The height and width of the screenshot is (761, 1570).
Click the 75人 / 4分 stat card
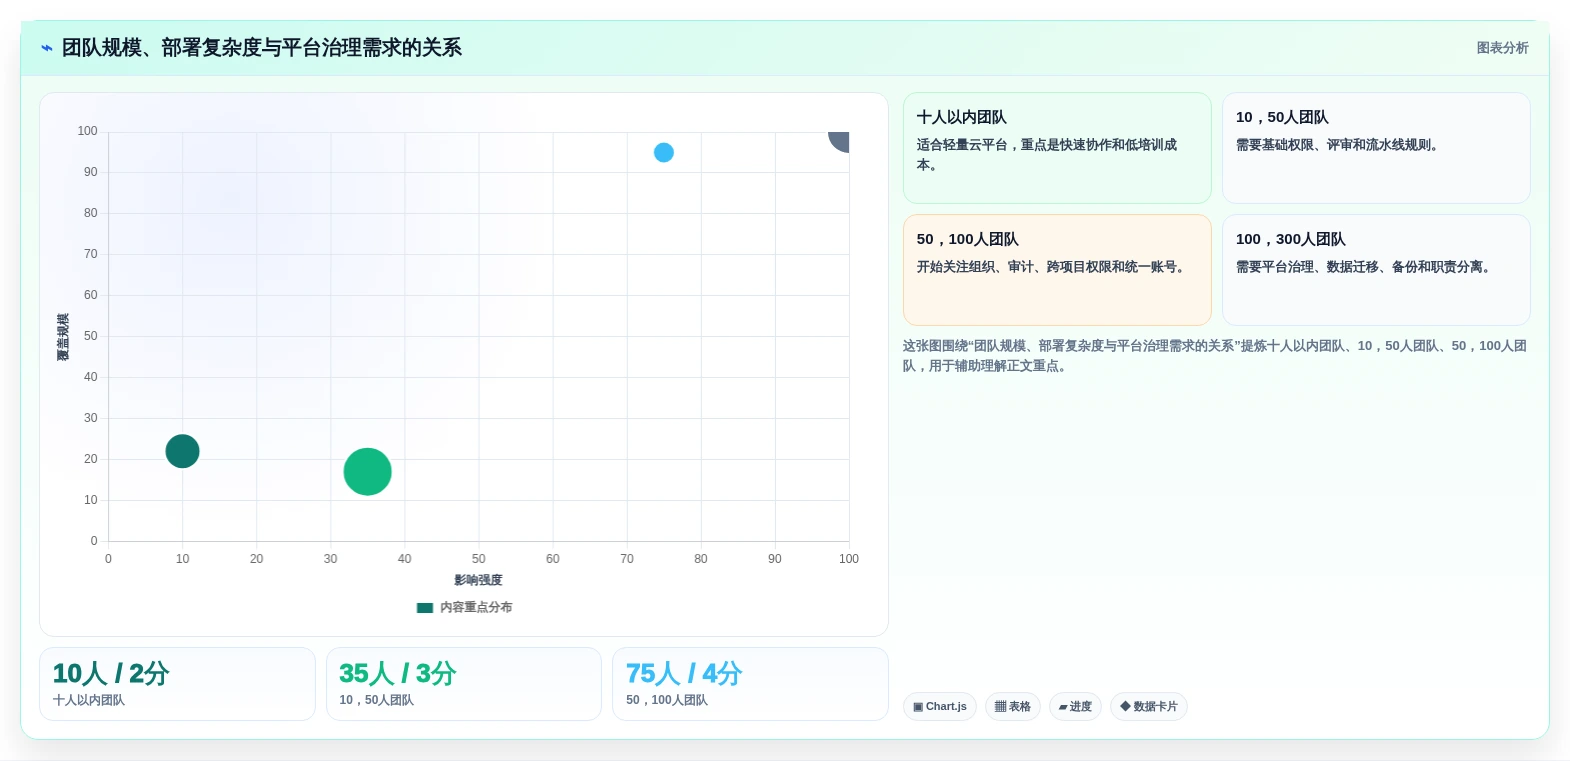click(x=750, y=684)
